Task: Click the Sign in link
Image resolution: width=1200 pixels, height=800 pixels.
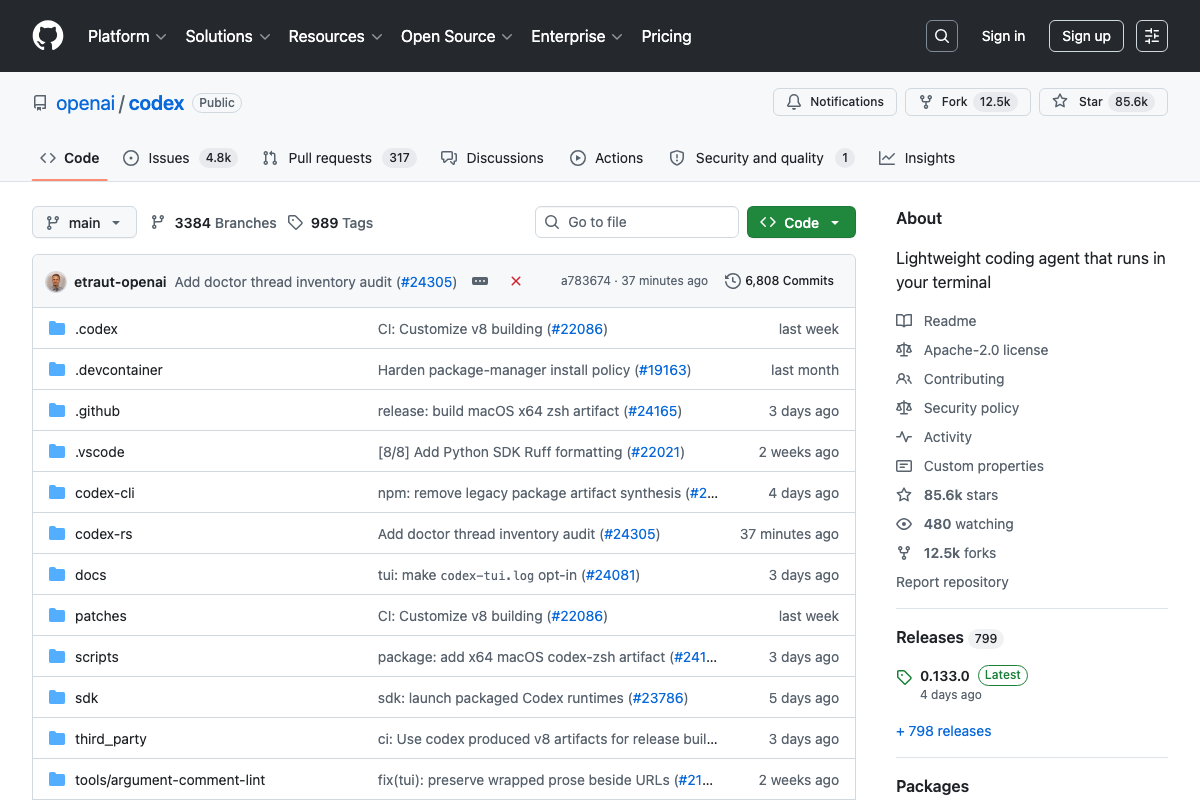Action: point(1003,36)
